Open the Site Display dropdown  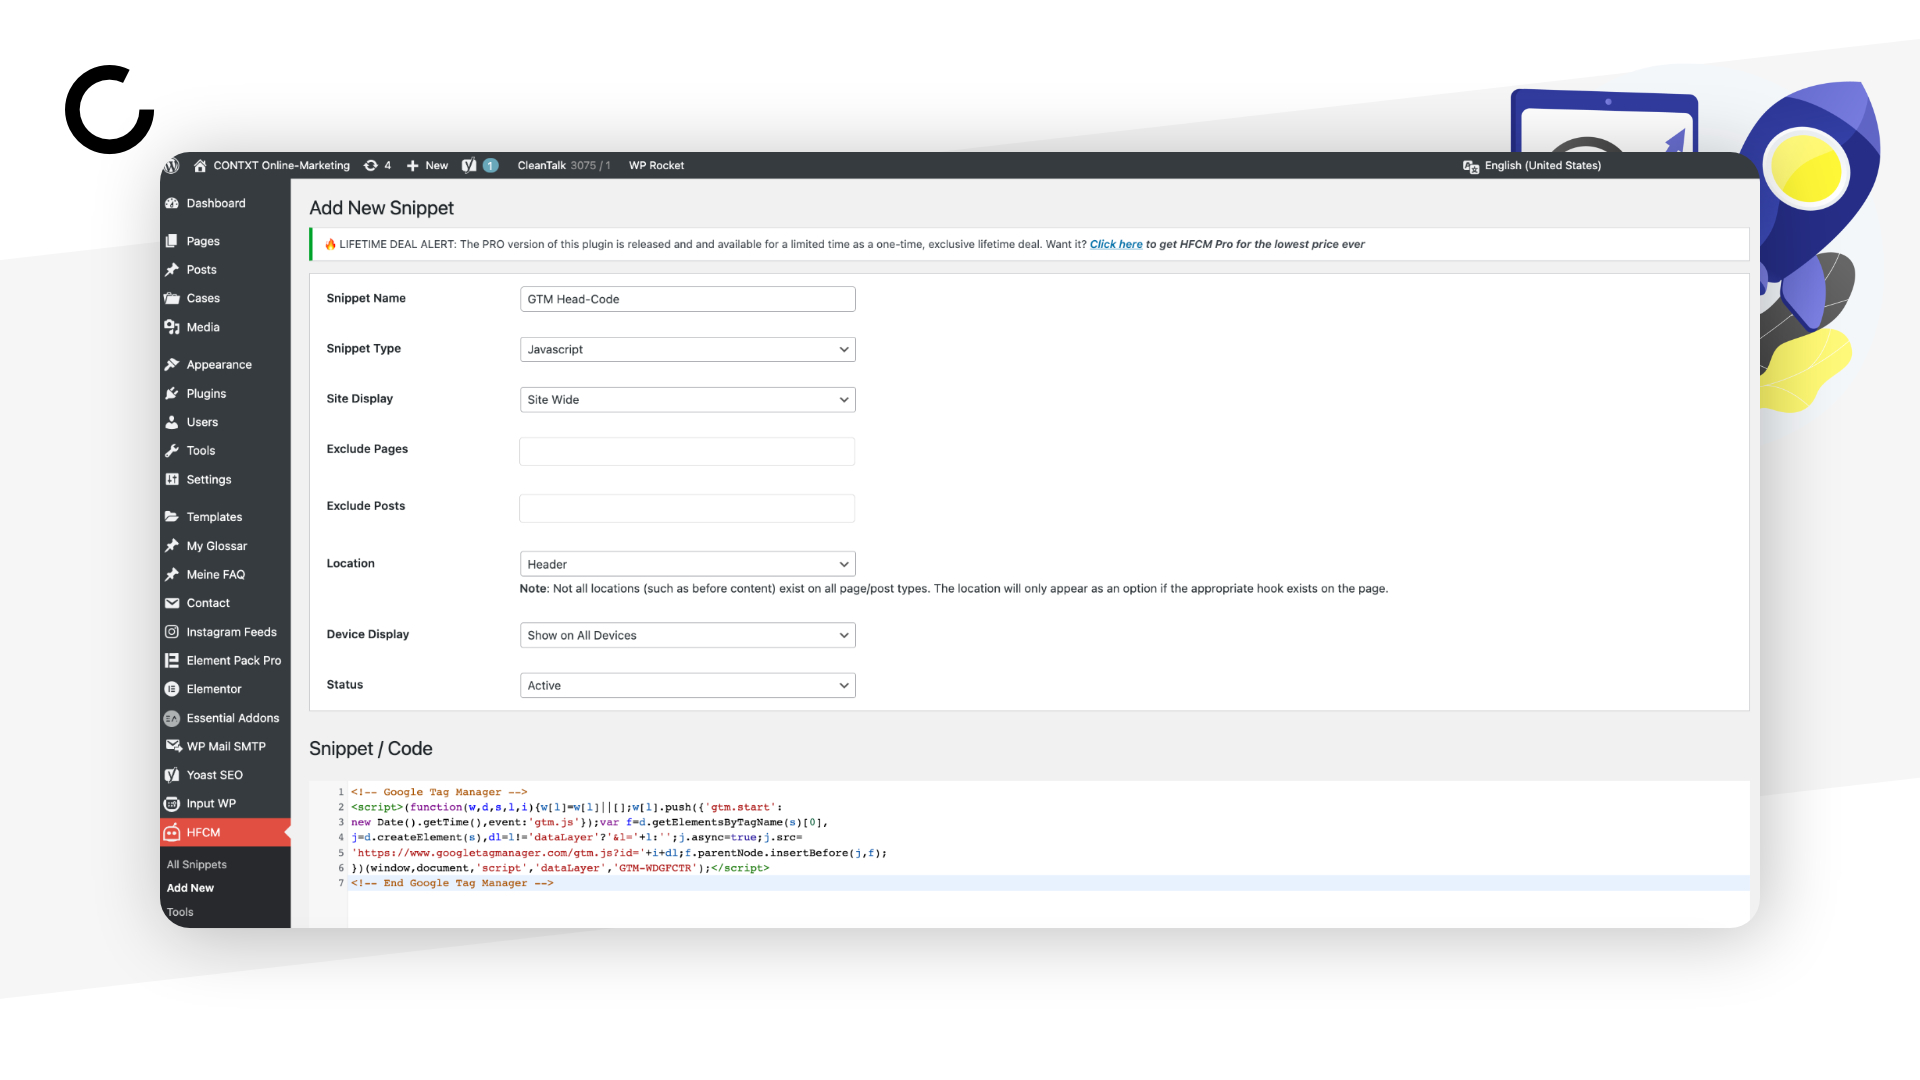[688, 399]
